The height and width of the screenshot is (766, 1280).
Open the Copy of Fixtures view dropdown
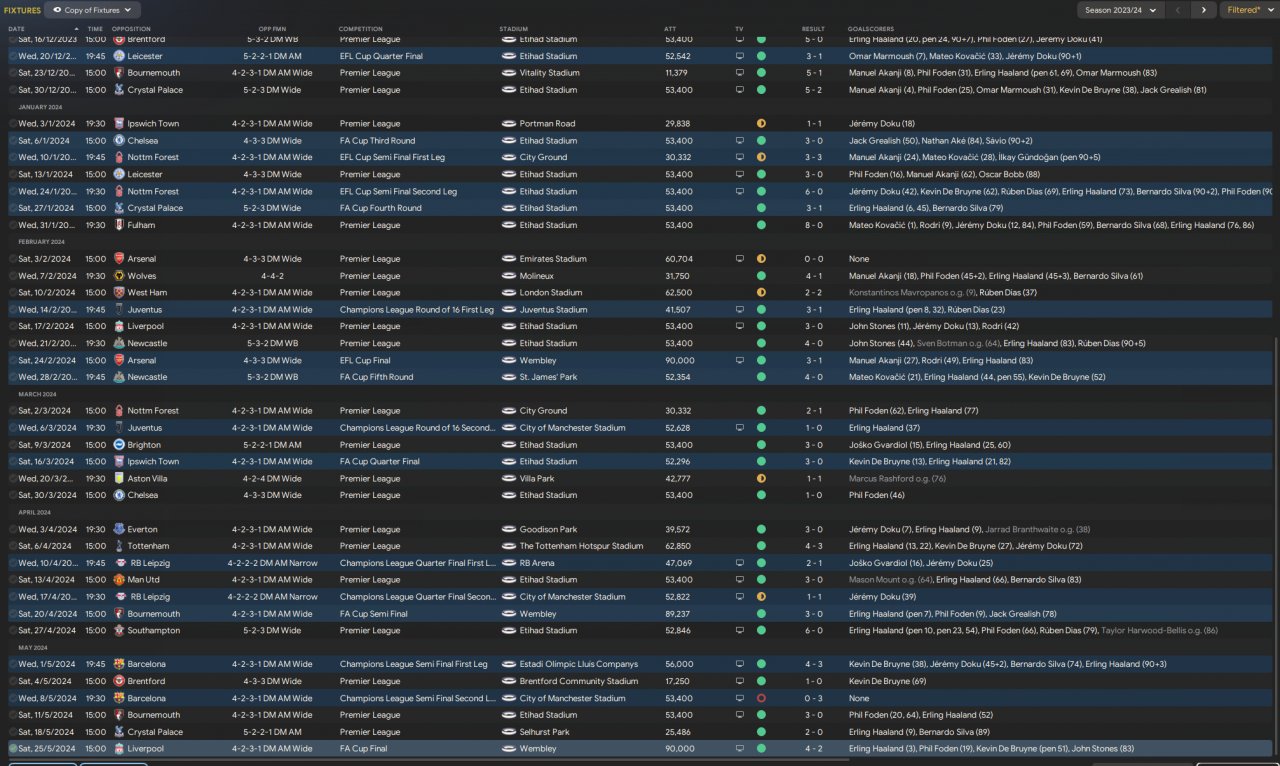coord(90,10)
